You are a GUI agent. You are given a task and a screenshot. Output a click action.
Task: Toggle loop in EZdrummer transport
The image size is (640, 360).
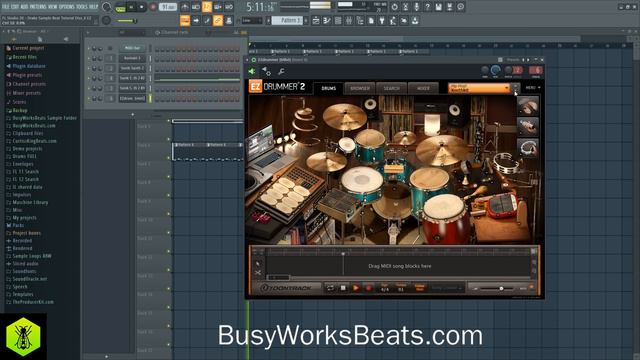(330, 288)
